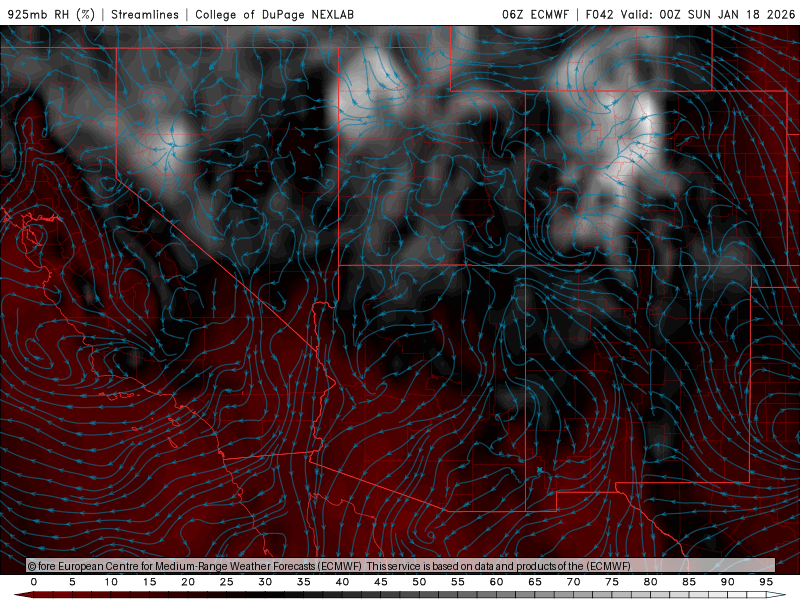Click the 65 value on the color scale

point(535,582)
